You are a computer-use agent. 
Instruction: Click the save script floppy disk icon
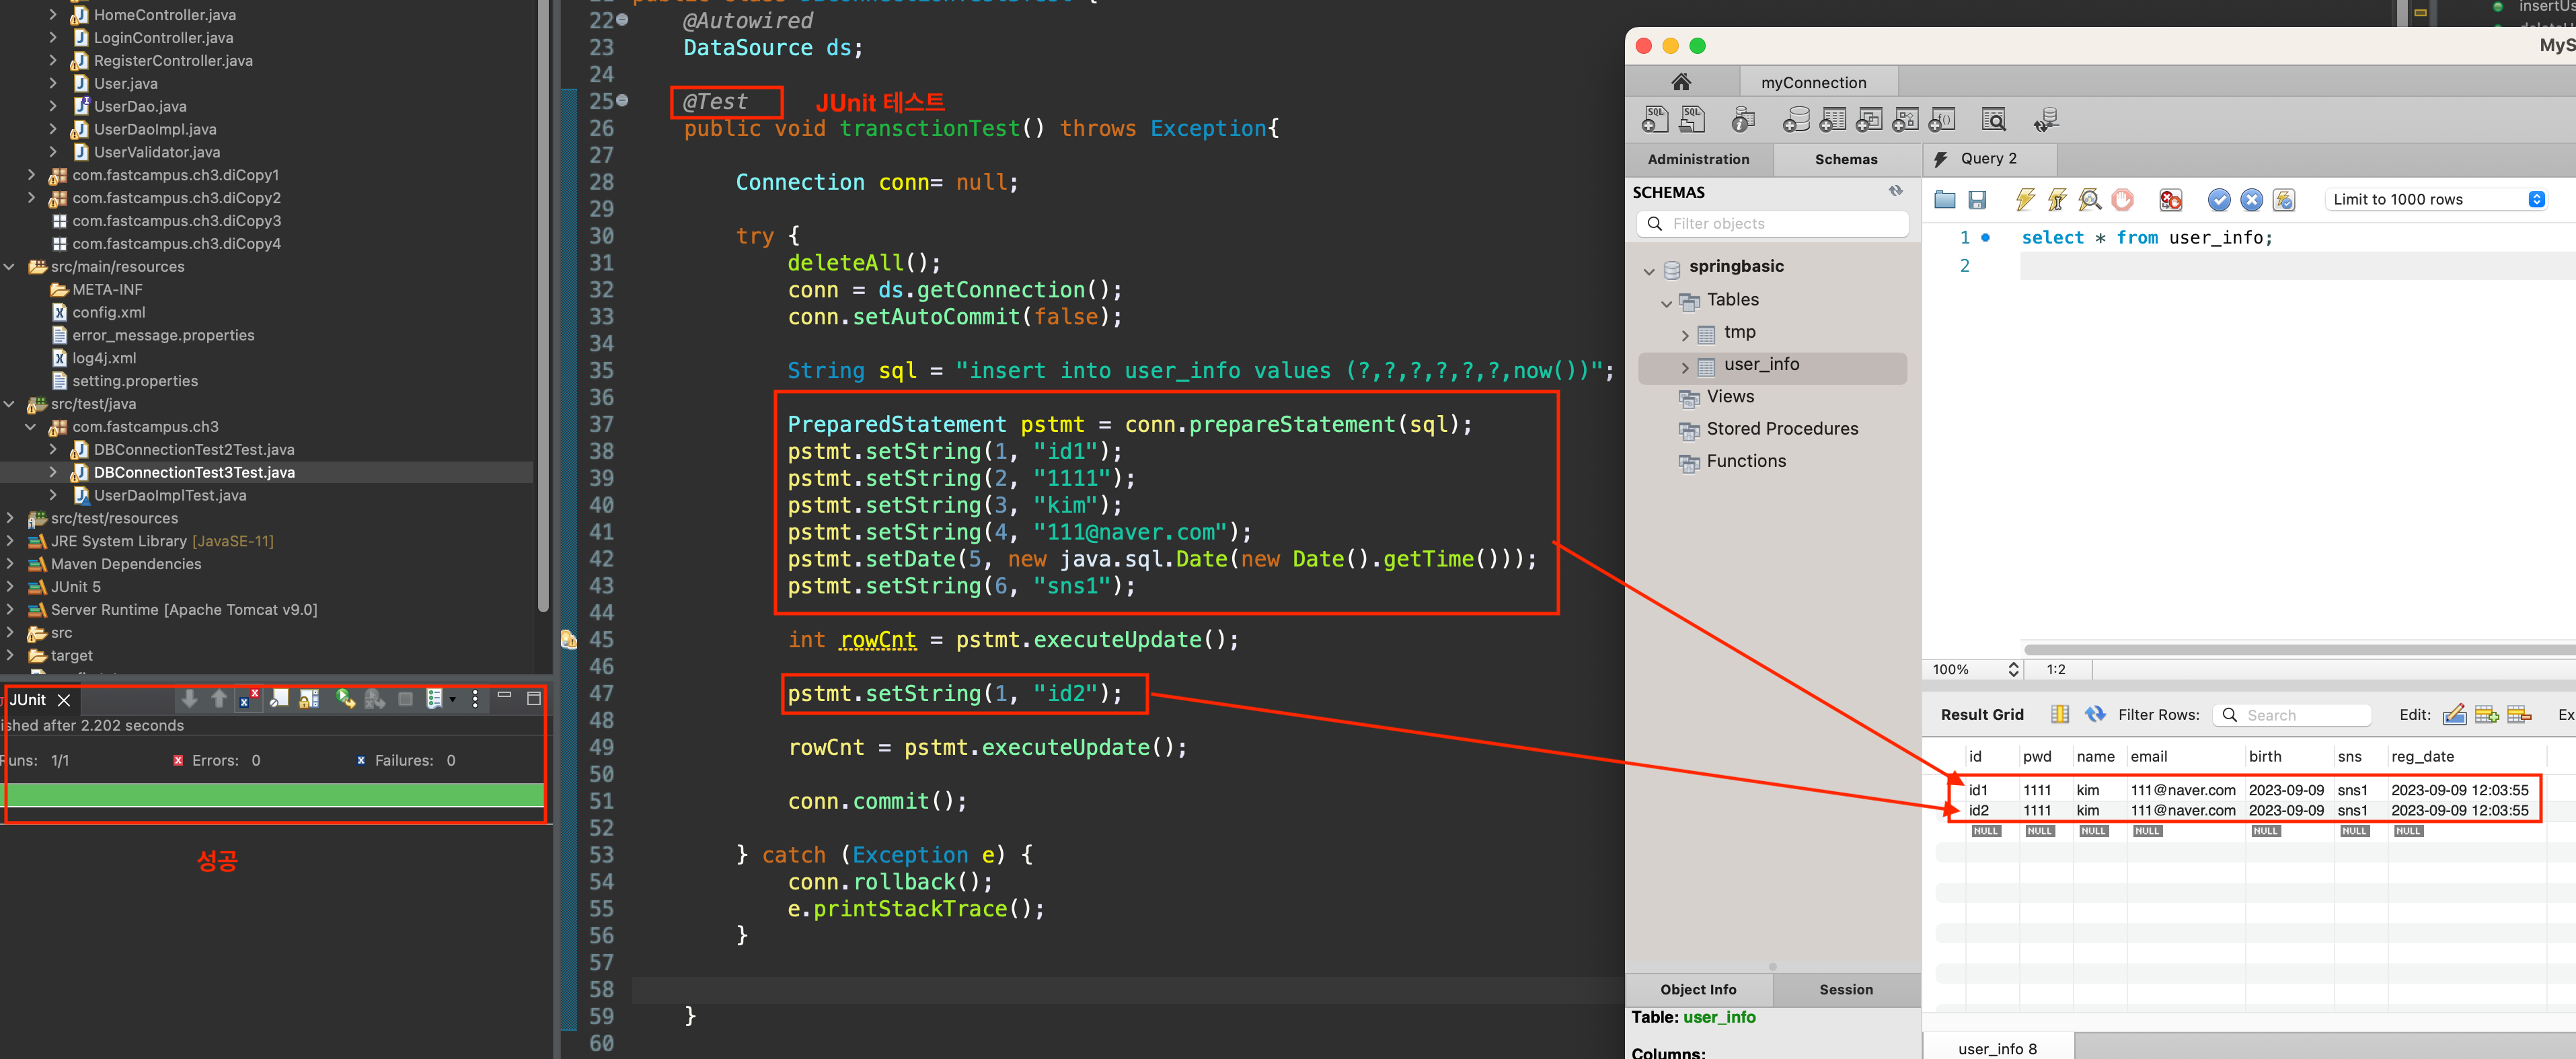tap(1977, 199)
